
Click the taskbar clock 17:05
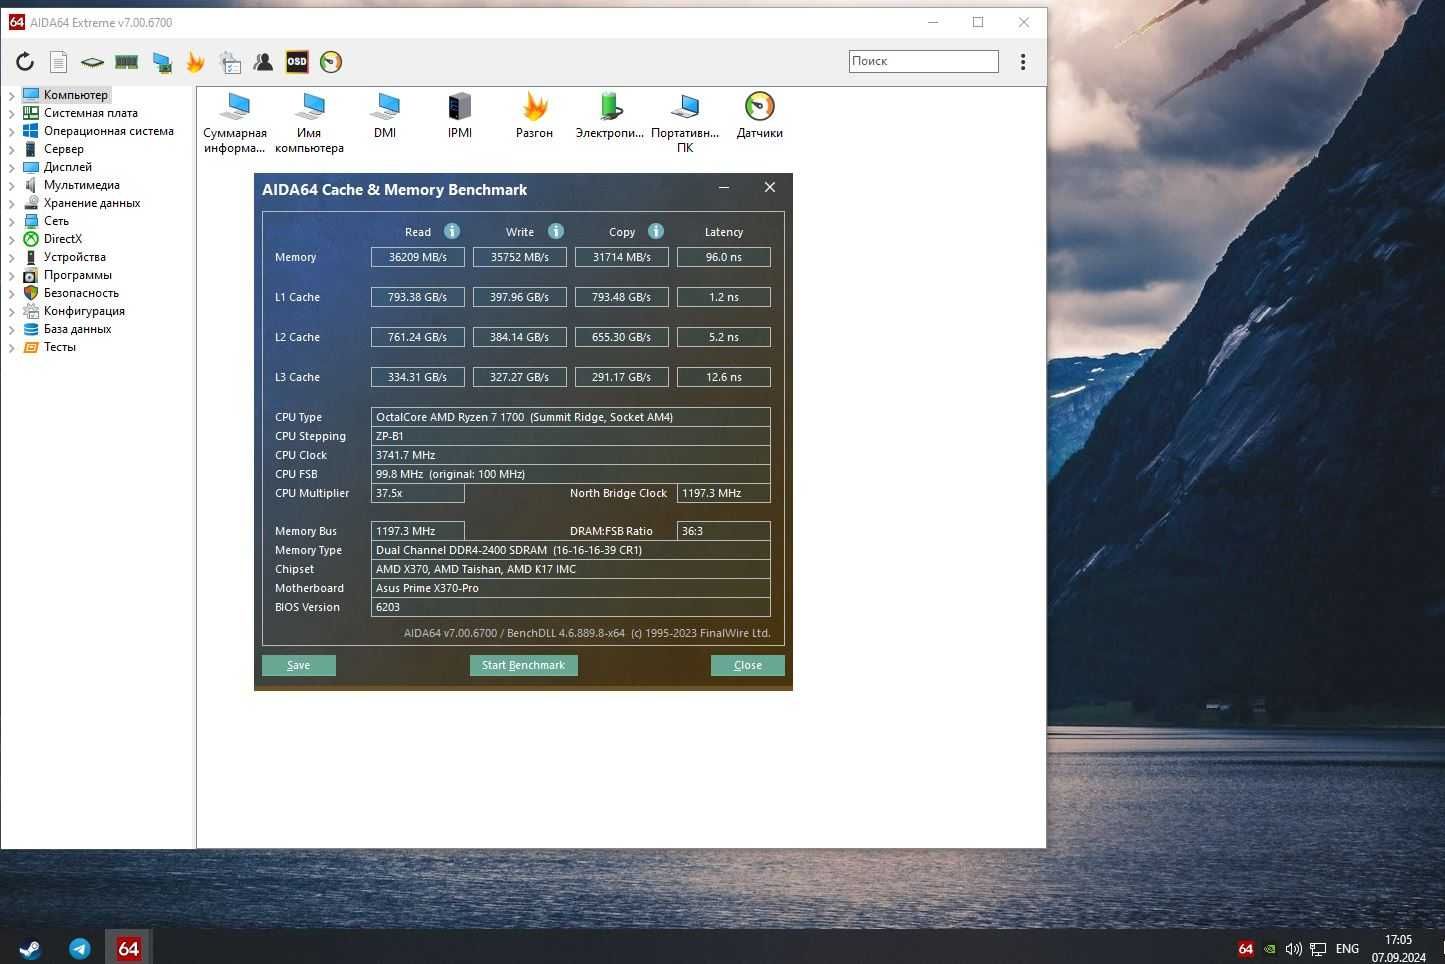click(1399, 940)
